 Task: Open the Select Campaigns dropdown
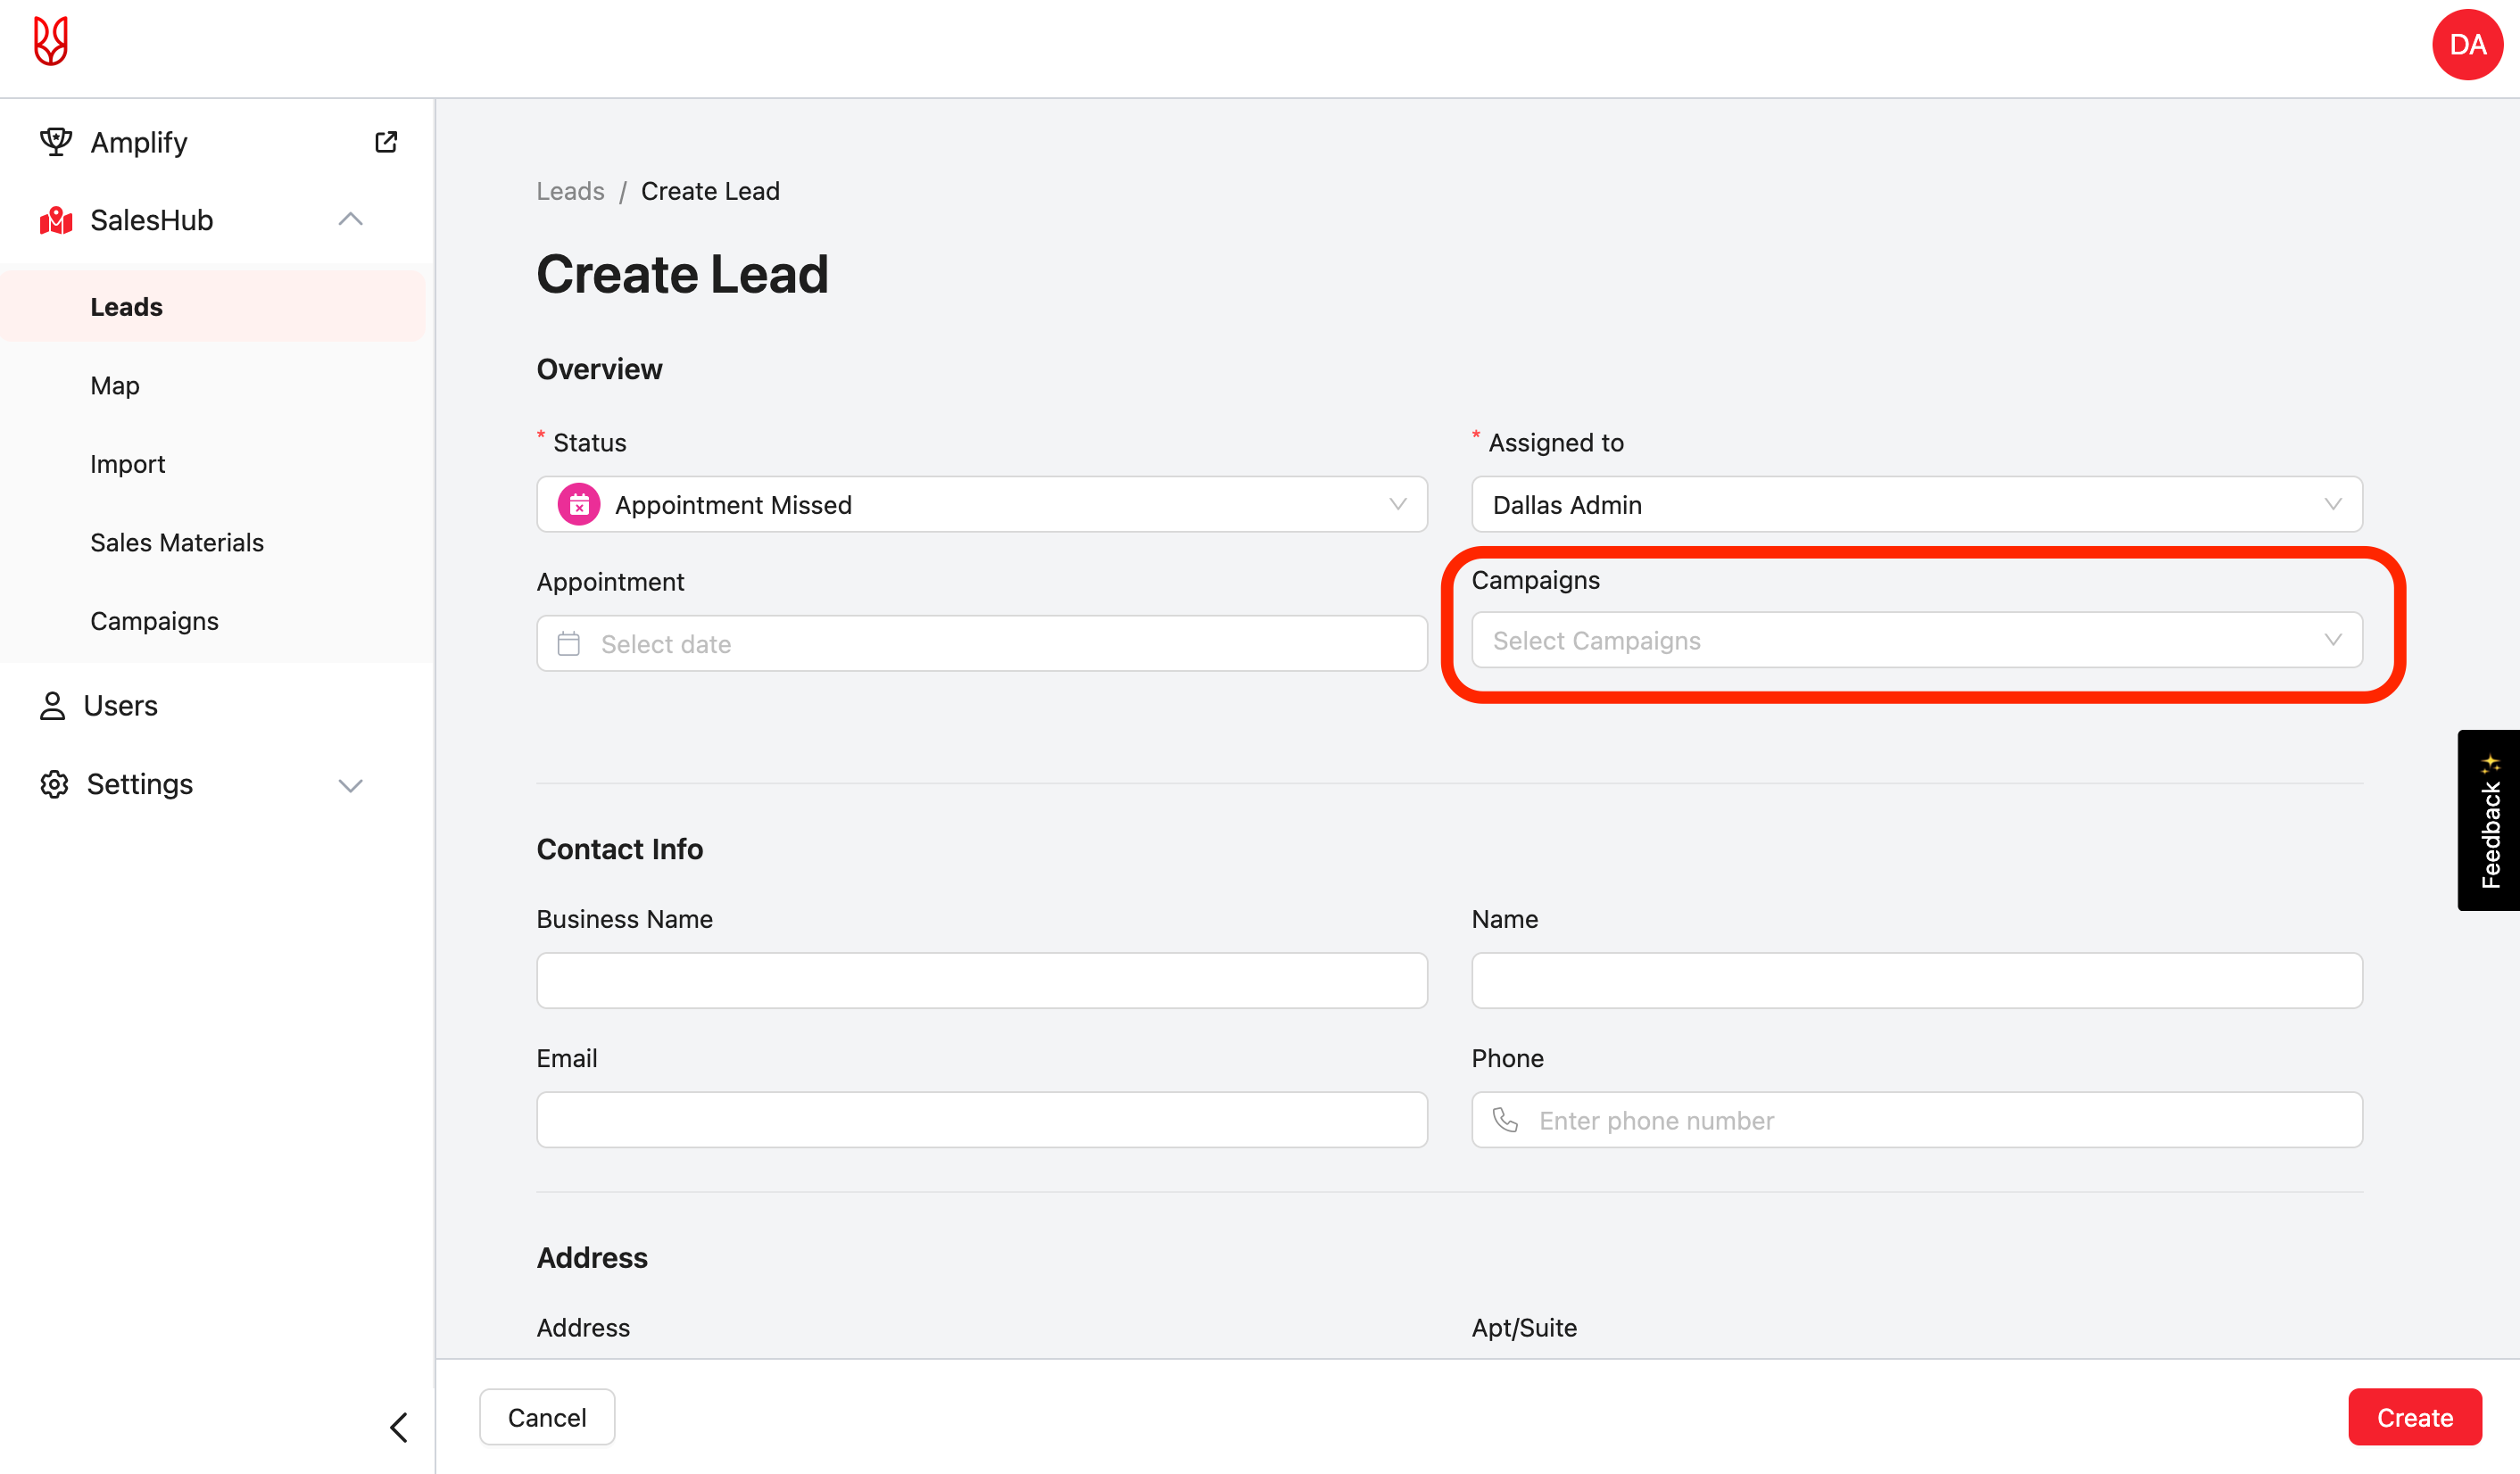point(1916,641)
